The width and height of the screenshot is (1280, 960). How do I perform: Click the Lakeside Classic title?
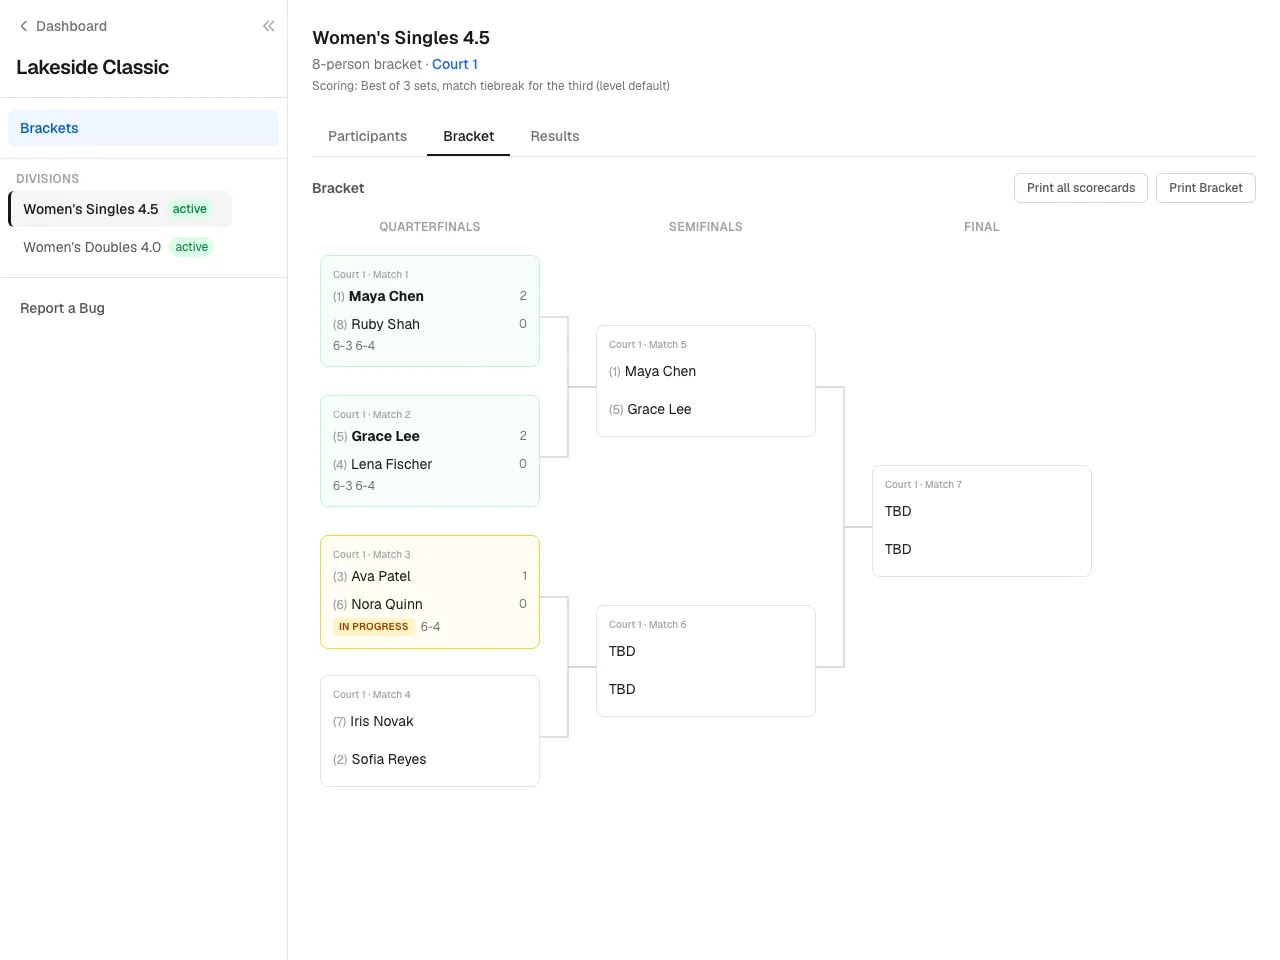click(x=92, y=67)
